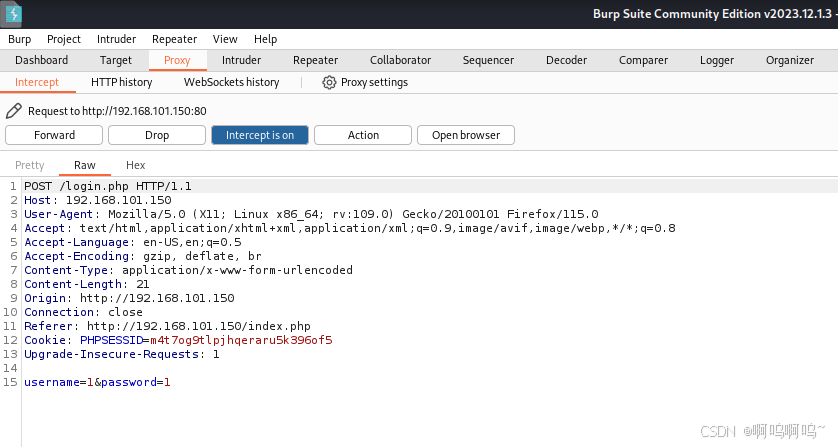Click the Proxy settings gear icon
The width and height of the screenshot is (838, 447).
[329, 82]
